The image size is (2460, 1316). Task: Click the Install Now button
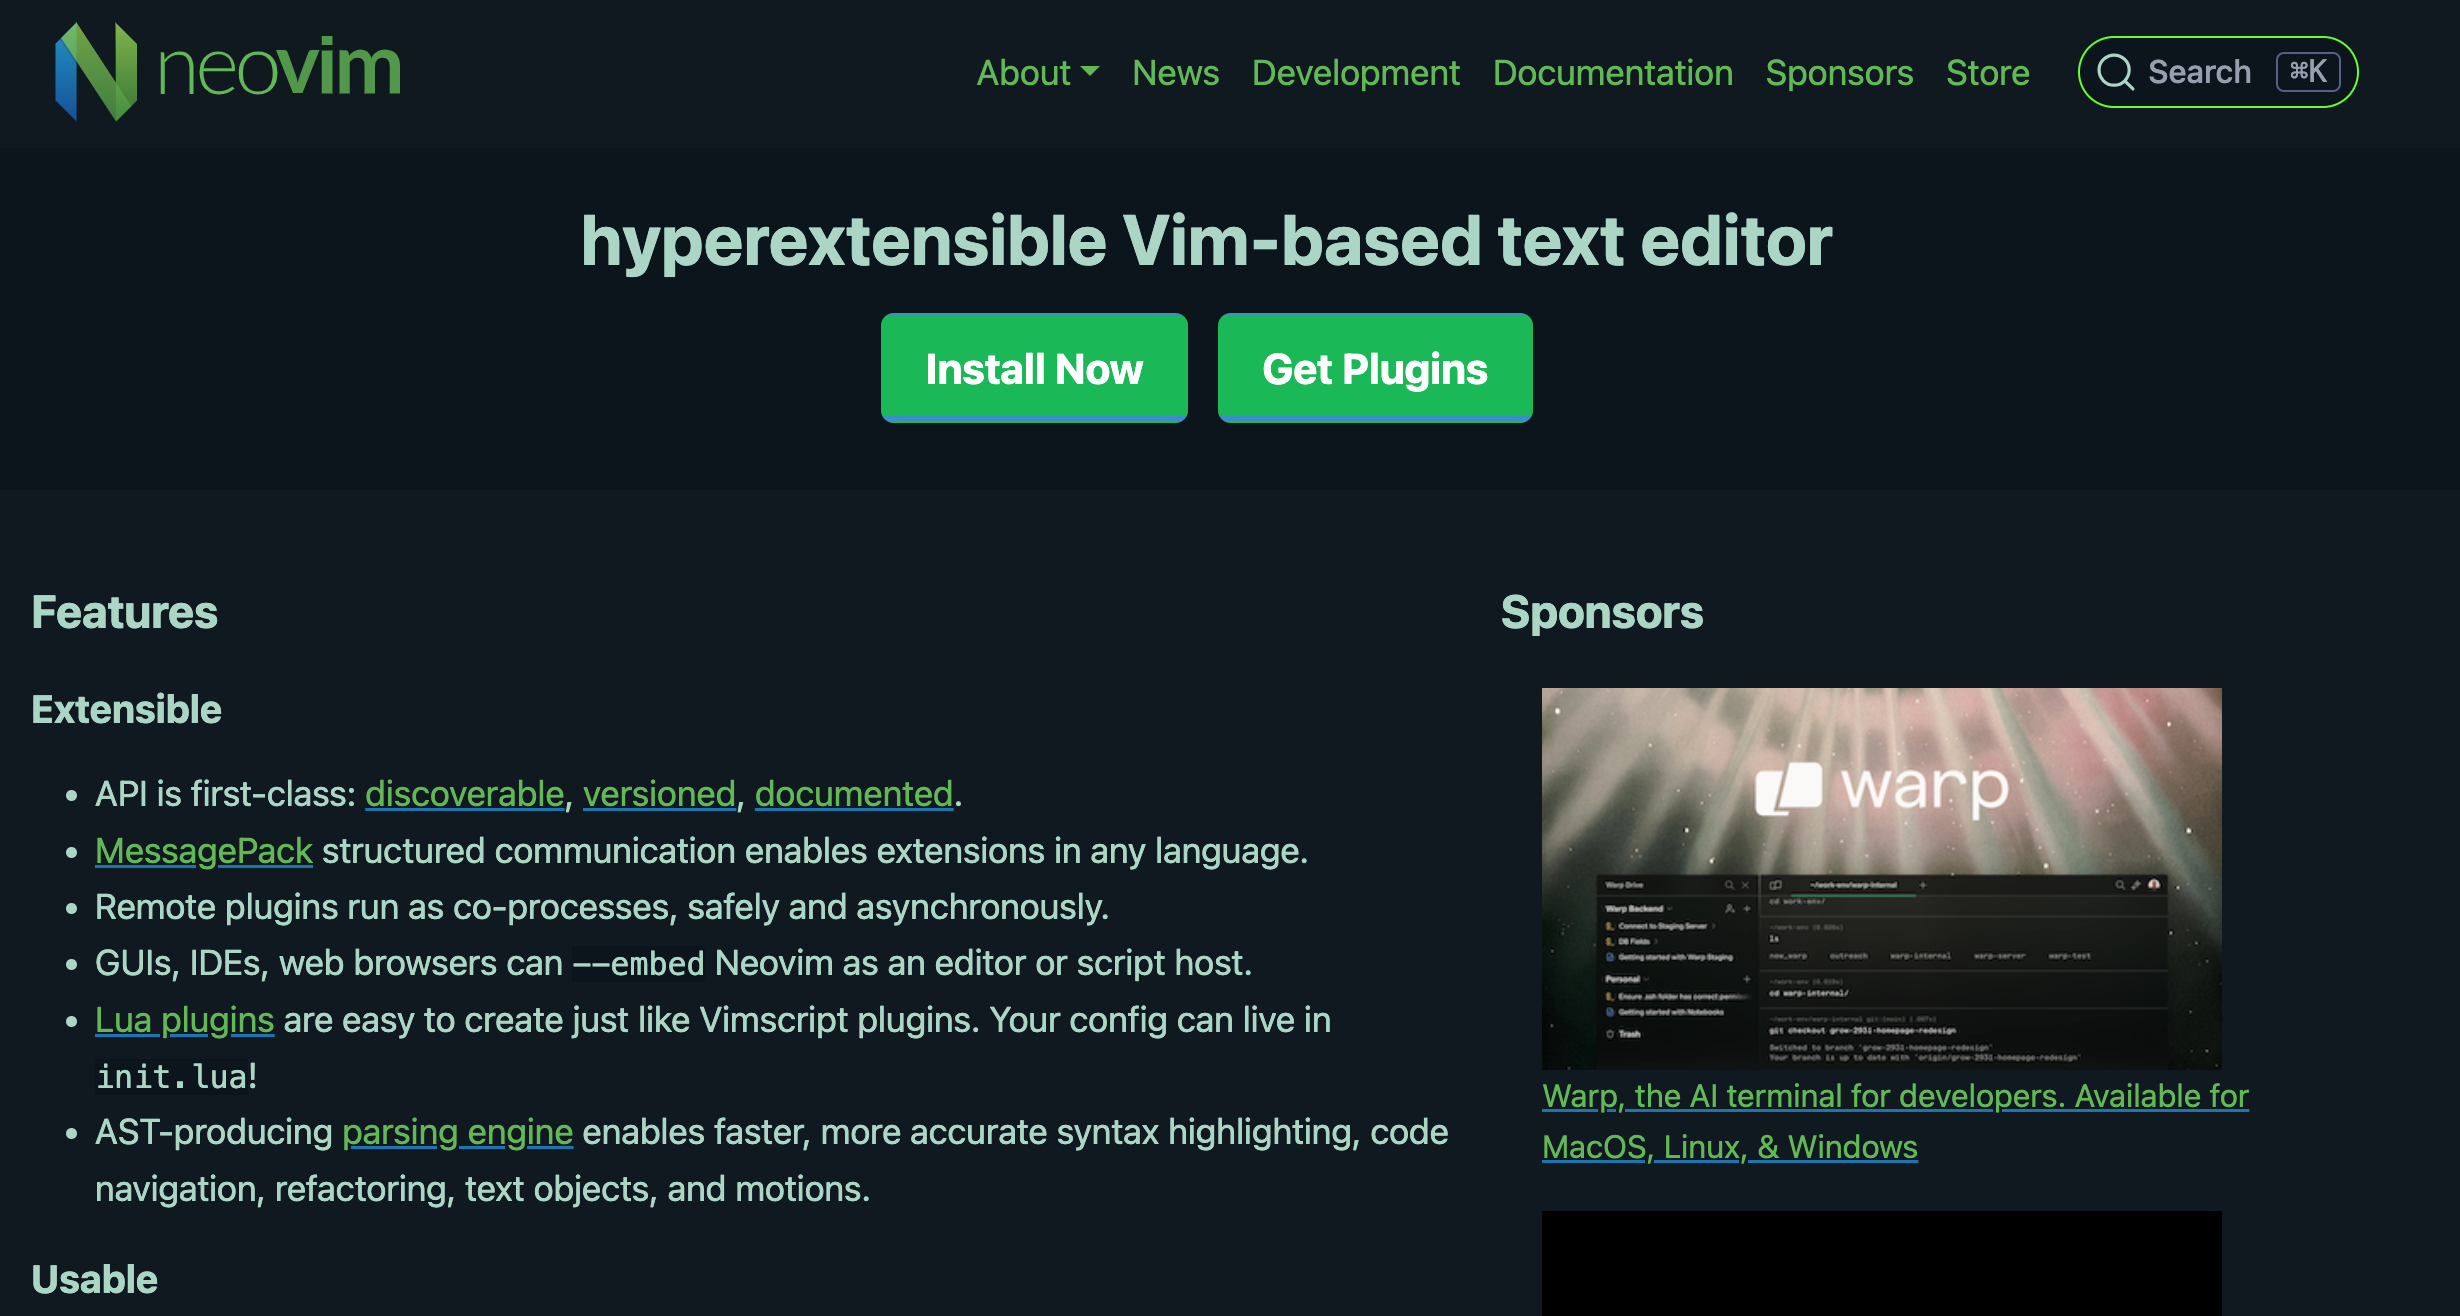click(1034, 367)
